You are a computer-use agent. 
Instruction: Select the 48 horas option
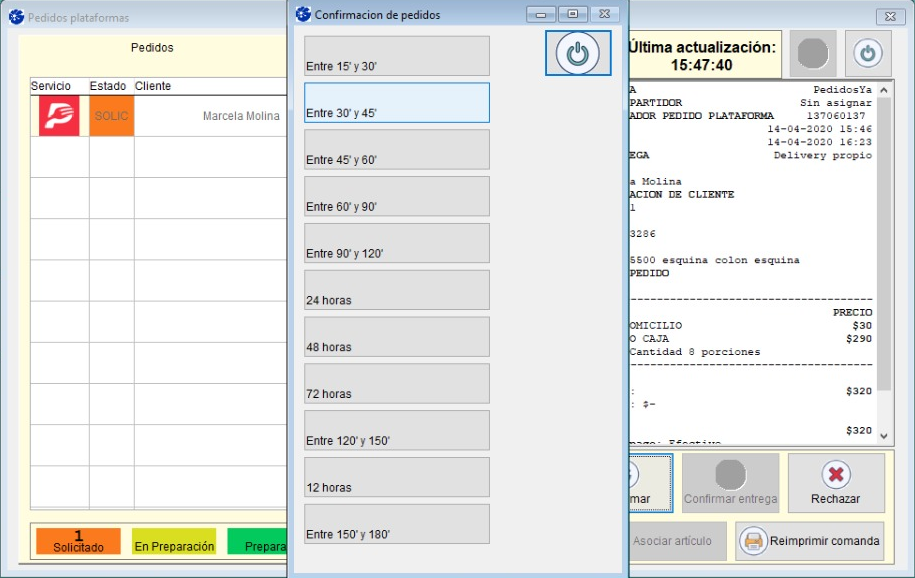(x=397, y=337)
